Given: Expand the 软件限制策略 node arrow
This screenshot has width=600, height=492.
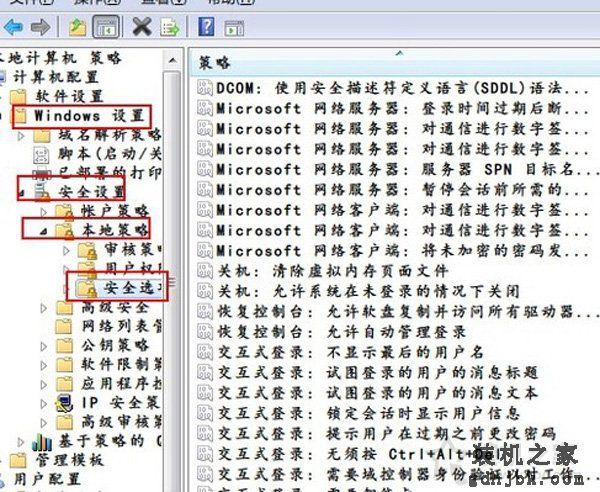Looking at the screenshot, I should [x=44, y=366].
